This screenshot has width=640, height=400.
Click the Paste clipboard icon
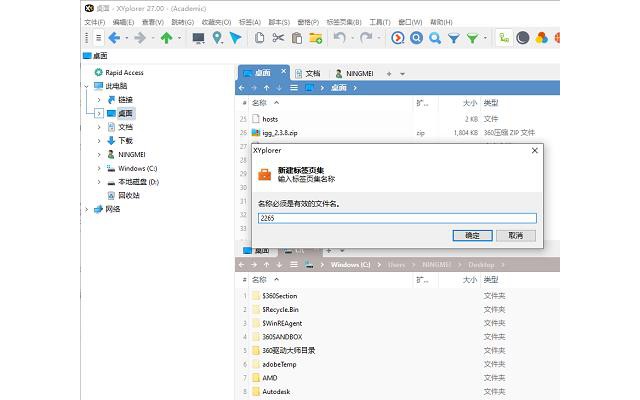(297, 38)
